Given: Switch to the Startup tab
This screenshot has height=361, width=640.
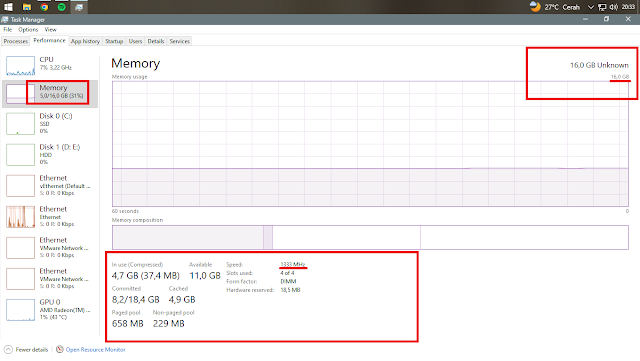Looking at the screenshot, I should click(x=114, y=41).
